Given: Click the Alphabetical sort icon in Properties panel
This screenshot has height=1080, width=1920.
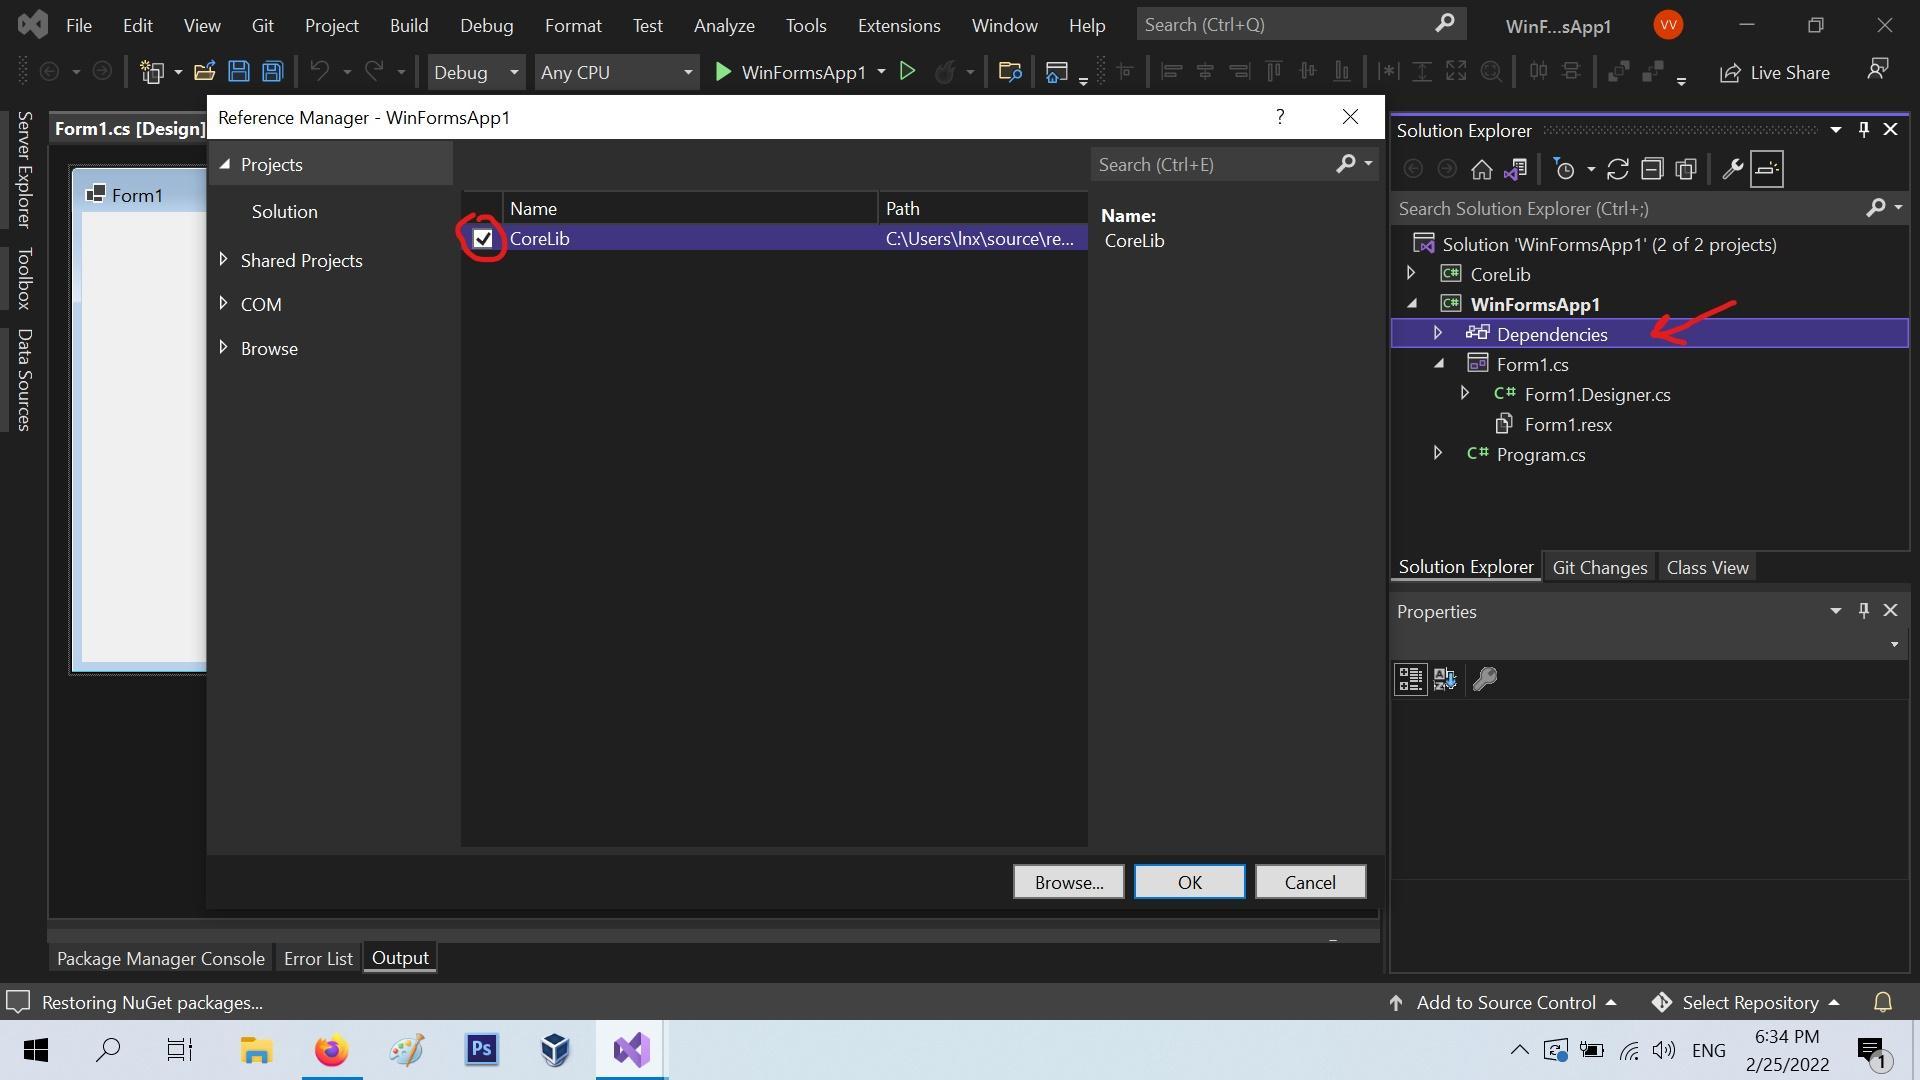Looking at the screenshot, I should (x=1445, y=679).
